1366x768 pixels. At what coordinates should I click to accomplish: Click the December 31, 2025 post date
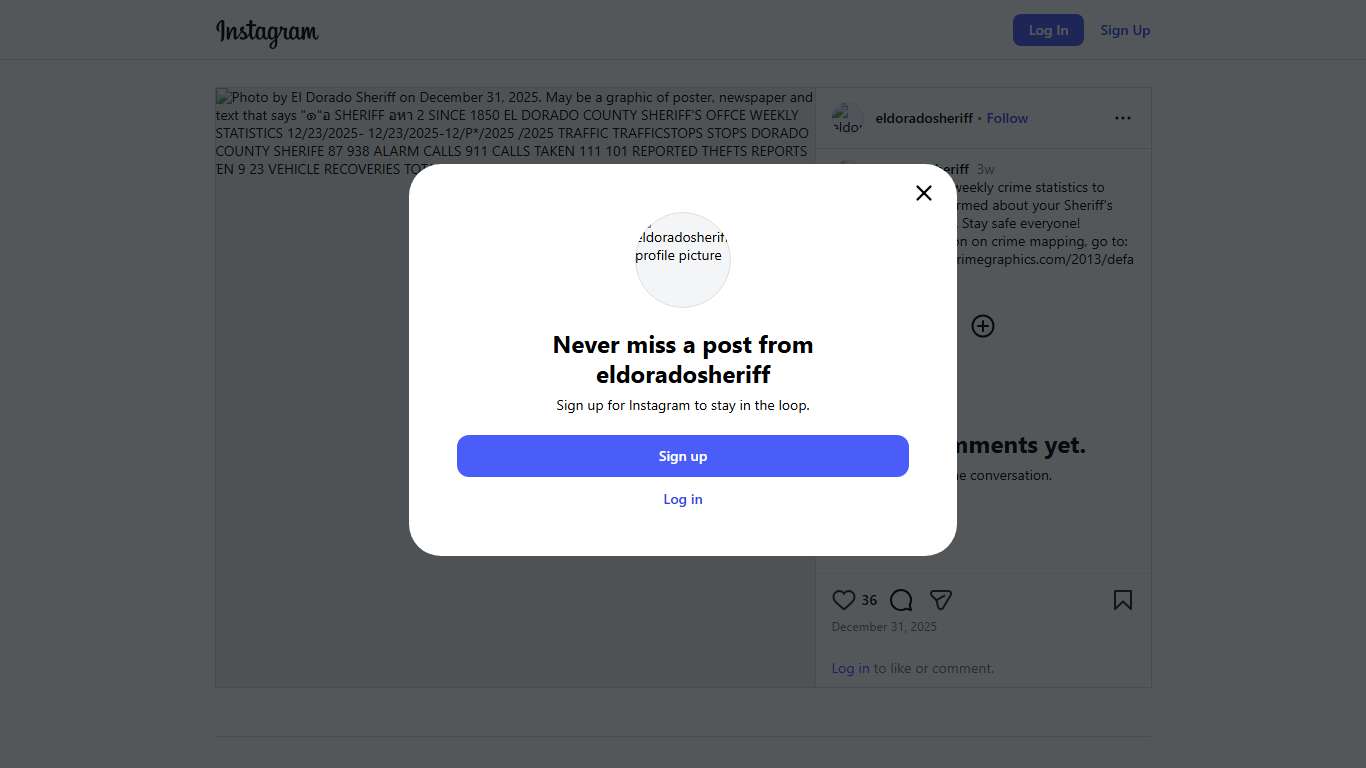(884, 627)
